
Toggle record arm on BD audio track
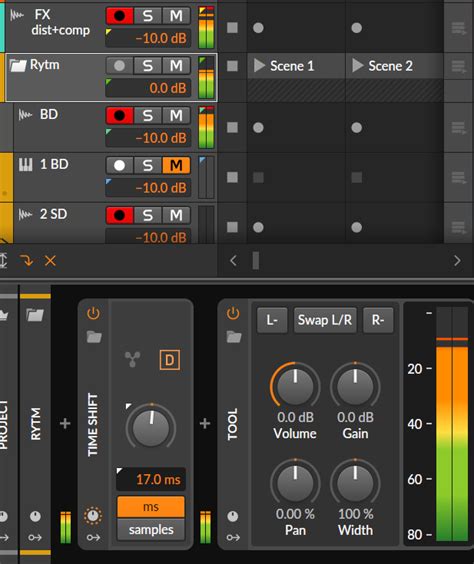point(119,116)
